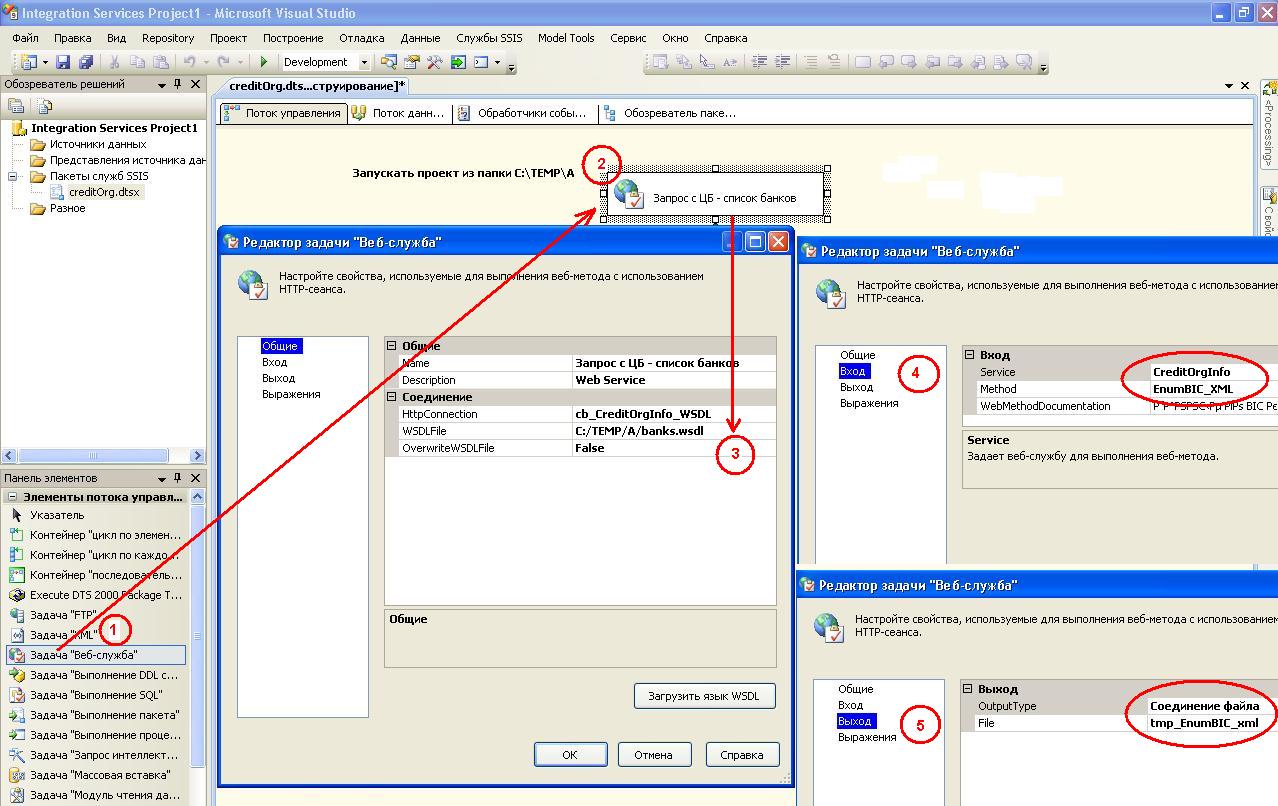Pin the Панель элементов panel
The image size is (1278, 806).
coord(178,478)
